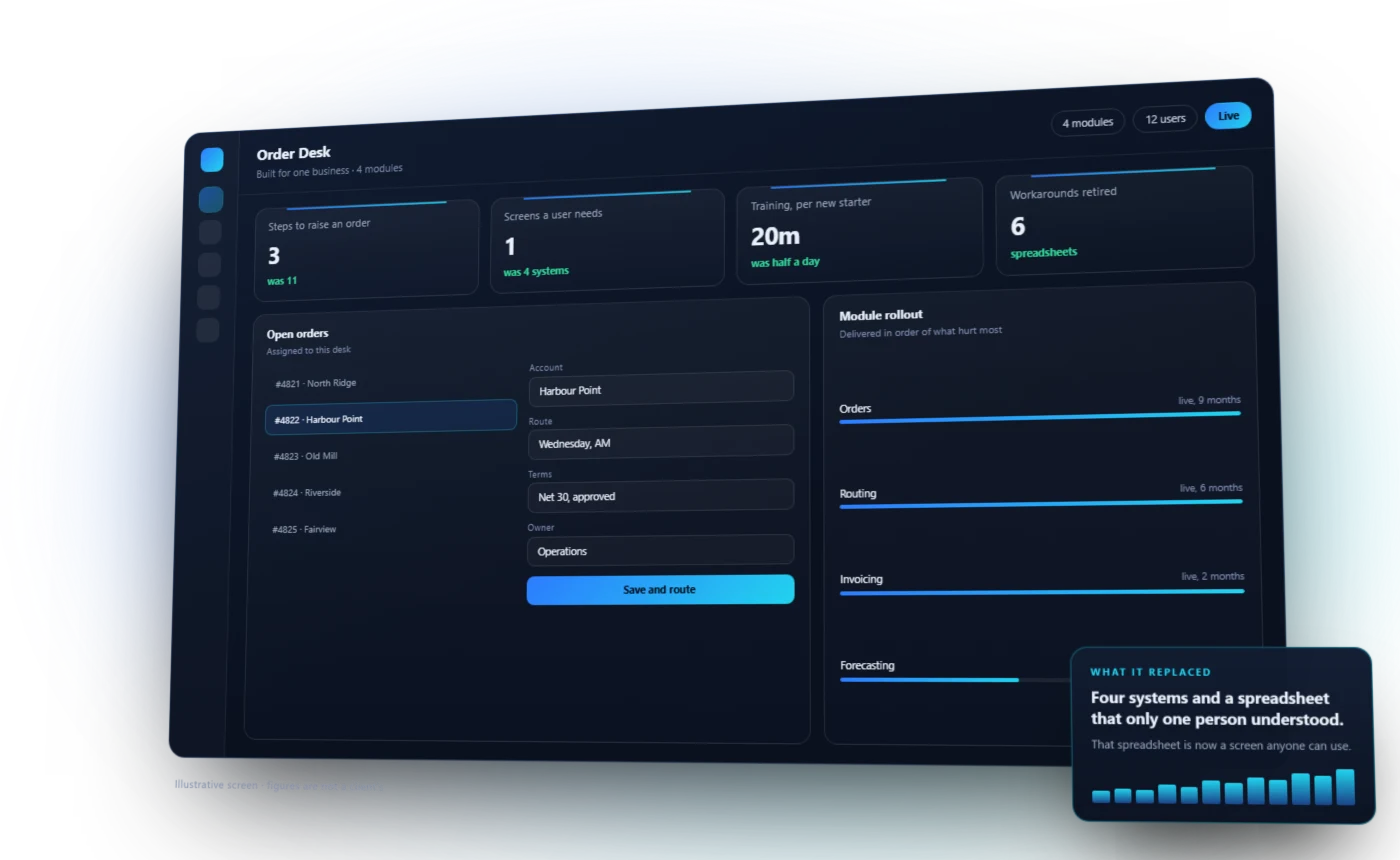Click the 'was 11' green text
Image resolution: width=1400 pixels, height=860 pixels.
point(282,281)
